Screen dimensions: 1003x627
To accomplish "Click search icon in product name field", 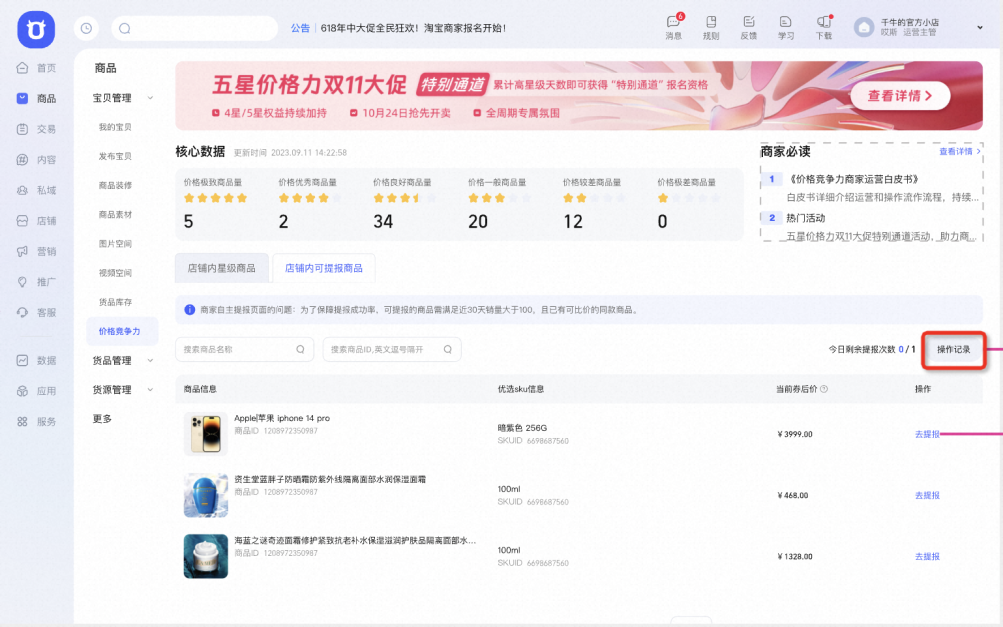I will (x=300, y=349).
